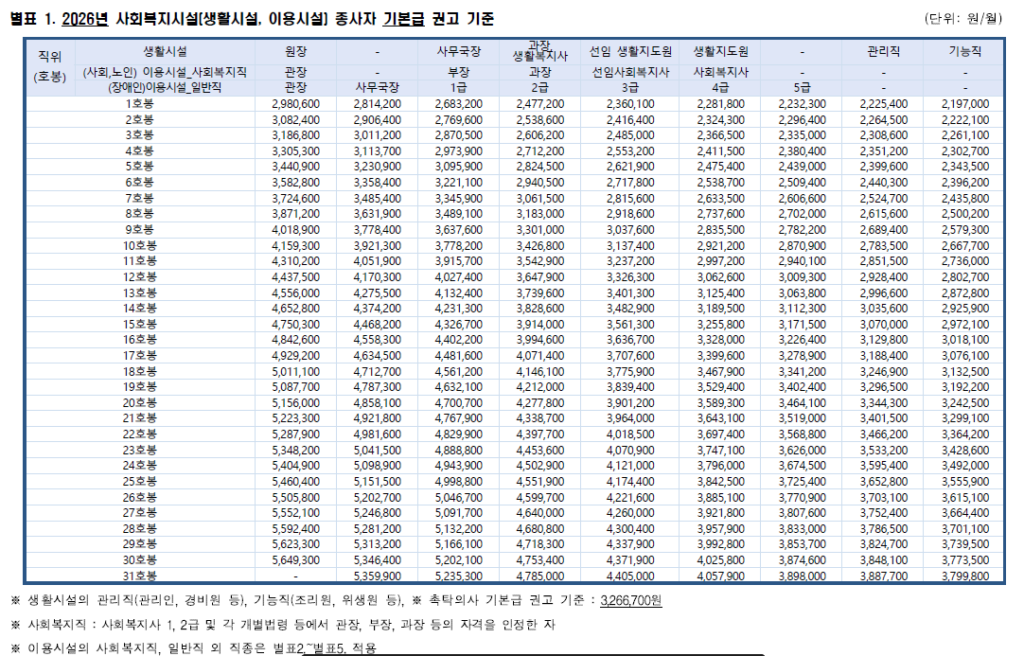Image resolution: width=1024 pixels, height=656 pixels.
Task: Click value 3,341,200 in the 18호봉 row
Action: coord(802,371)
